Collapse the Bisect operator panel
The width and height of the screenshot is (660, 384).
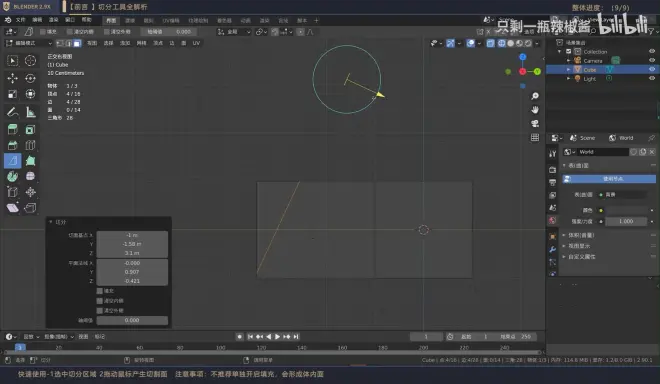[x=51, y=222]
